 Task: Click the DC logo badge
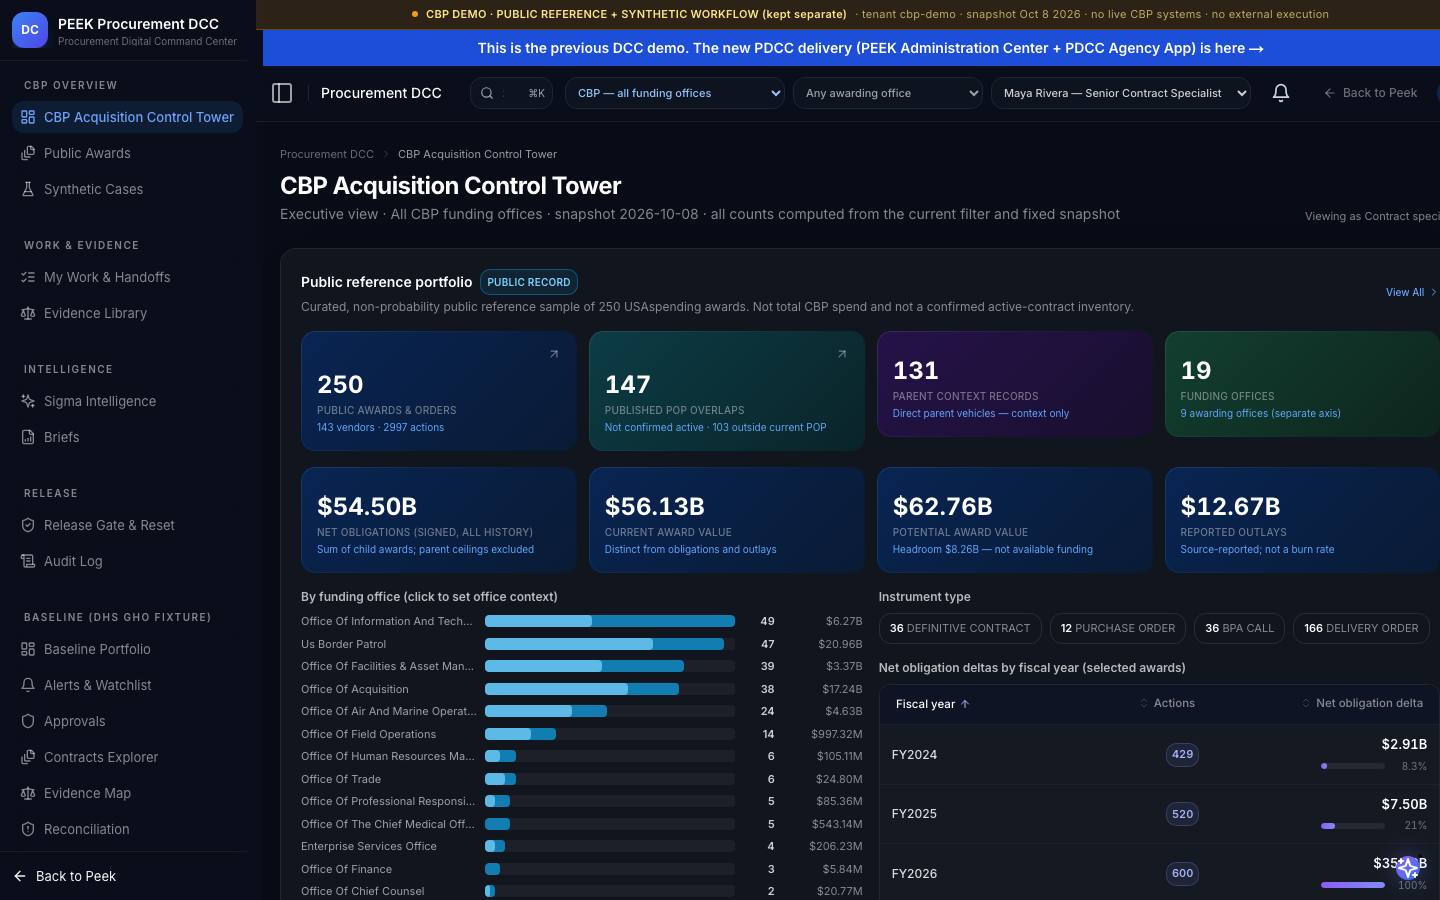[30, 30]
